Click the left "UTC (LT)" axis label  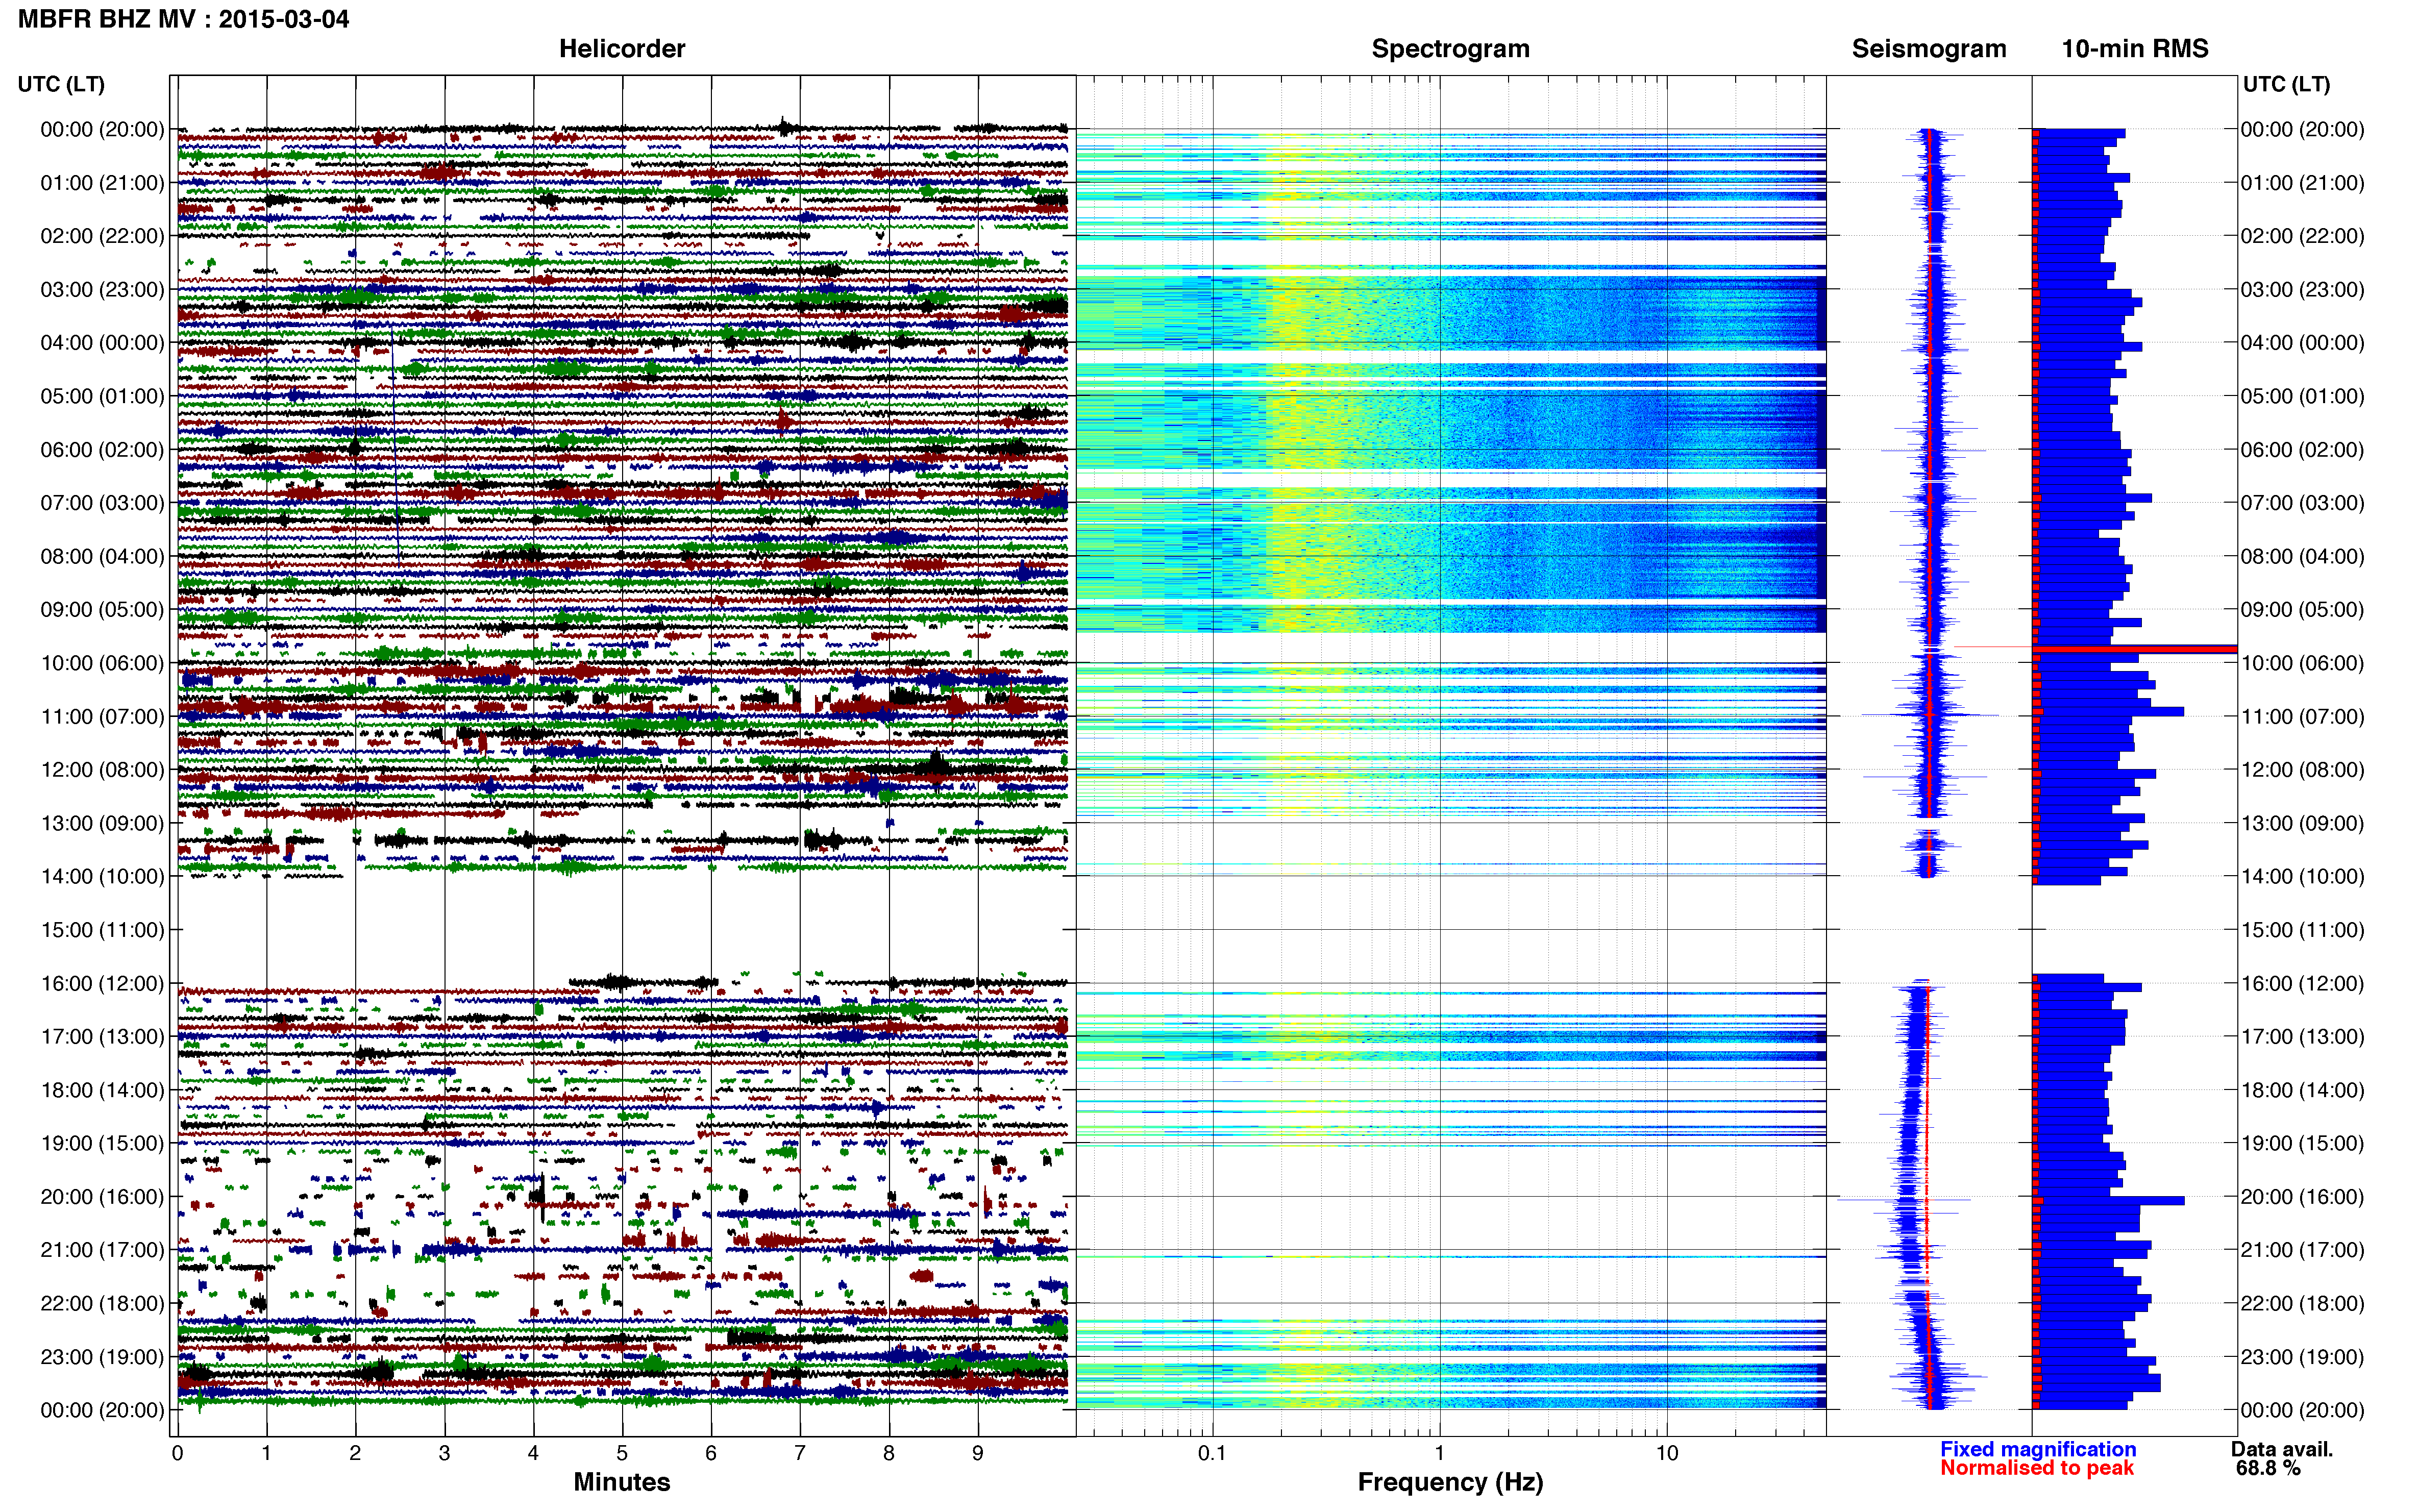pyautogui.click(x=61, y=84)
